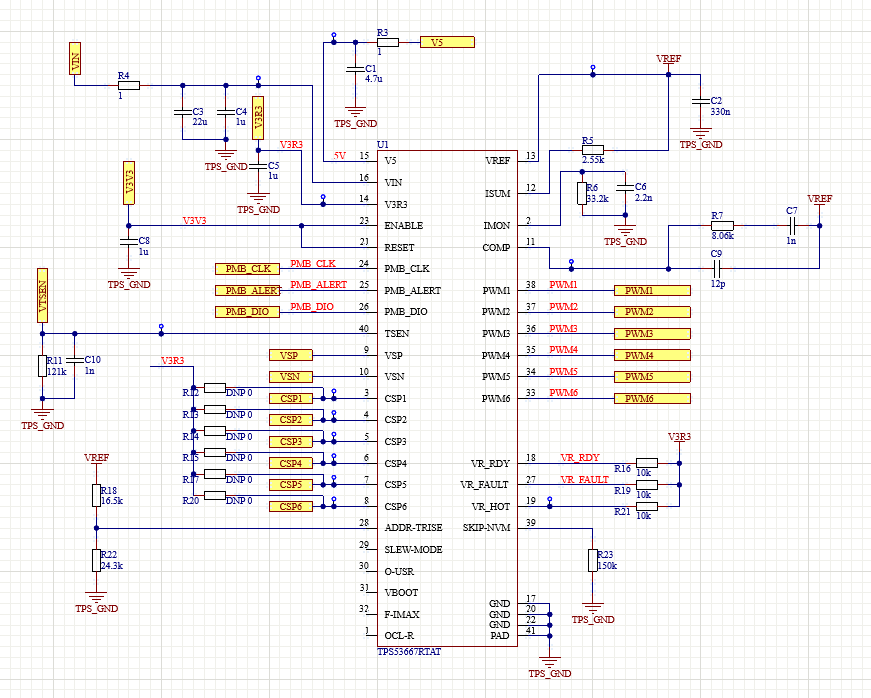Image resolution: width=871 pixels, height=698 pixels.
Task: Select pull-up resistor R19 symbol
Action: pos(647,485)
